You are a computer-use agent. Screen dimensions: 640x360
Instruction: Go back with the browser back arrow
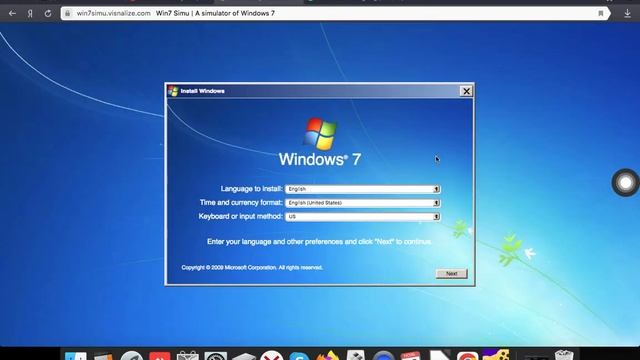[12, 13]
